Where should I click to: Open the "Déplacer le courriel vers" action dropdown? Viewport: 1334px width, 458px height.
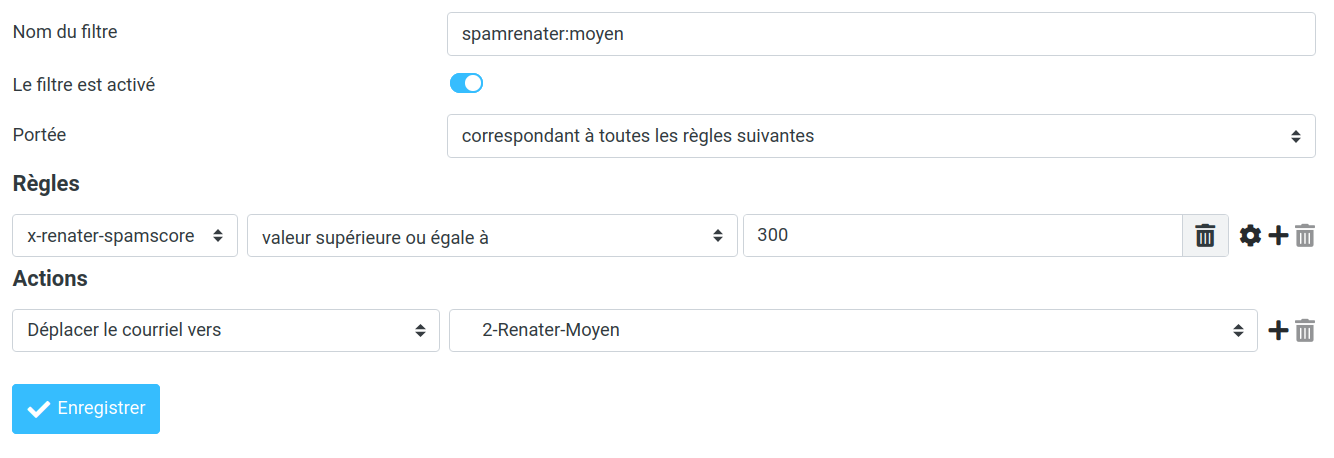[225, 330]
